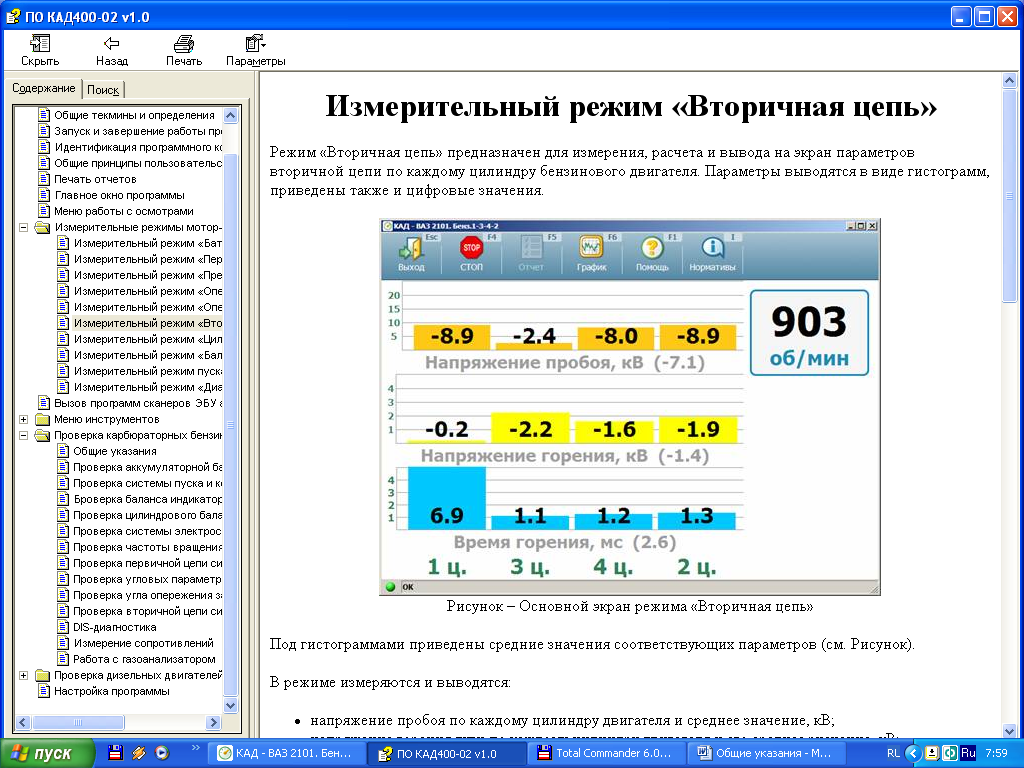Screen dimensions: 1024x768
Task: Click right arrow of tree horizontal scrollbar
Action: click(213, 722)
